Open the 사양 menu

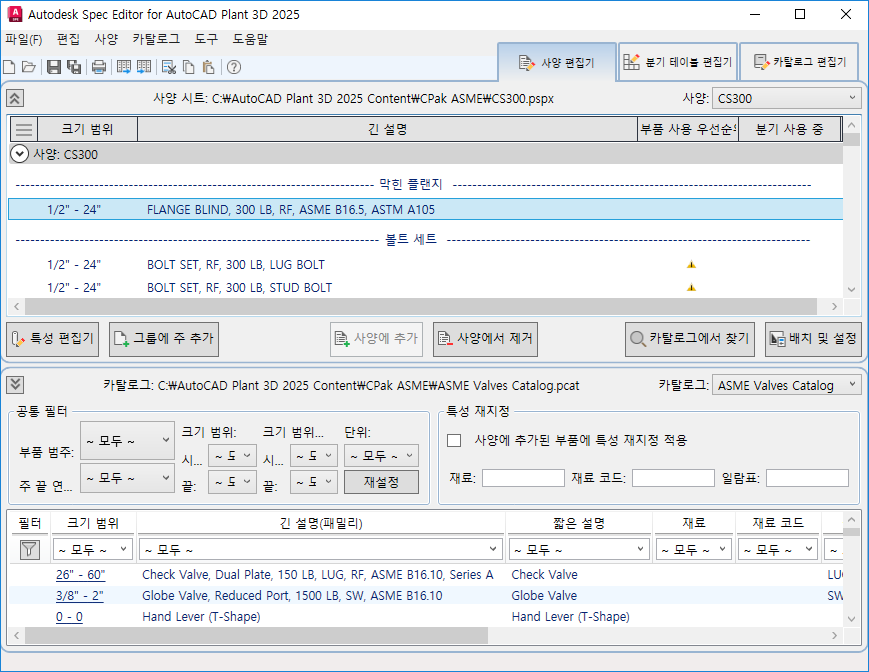(106, 39)
